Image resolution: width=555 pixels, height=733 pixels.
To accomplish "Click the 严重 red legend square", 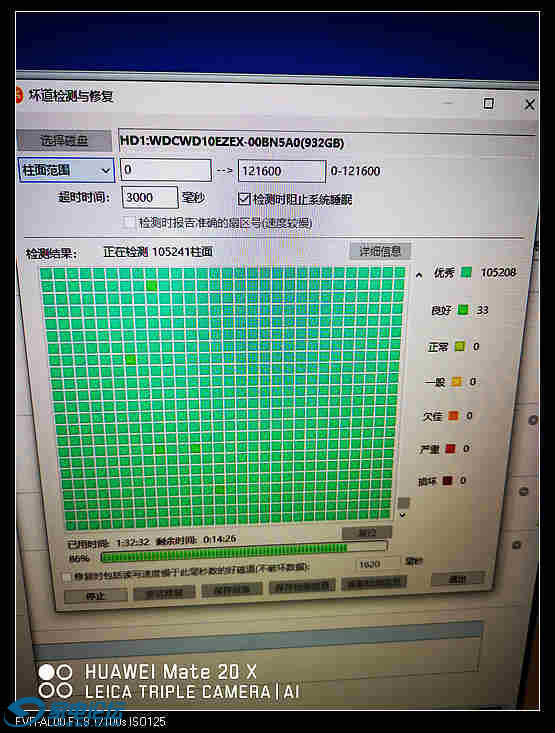I will (450, 448).
